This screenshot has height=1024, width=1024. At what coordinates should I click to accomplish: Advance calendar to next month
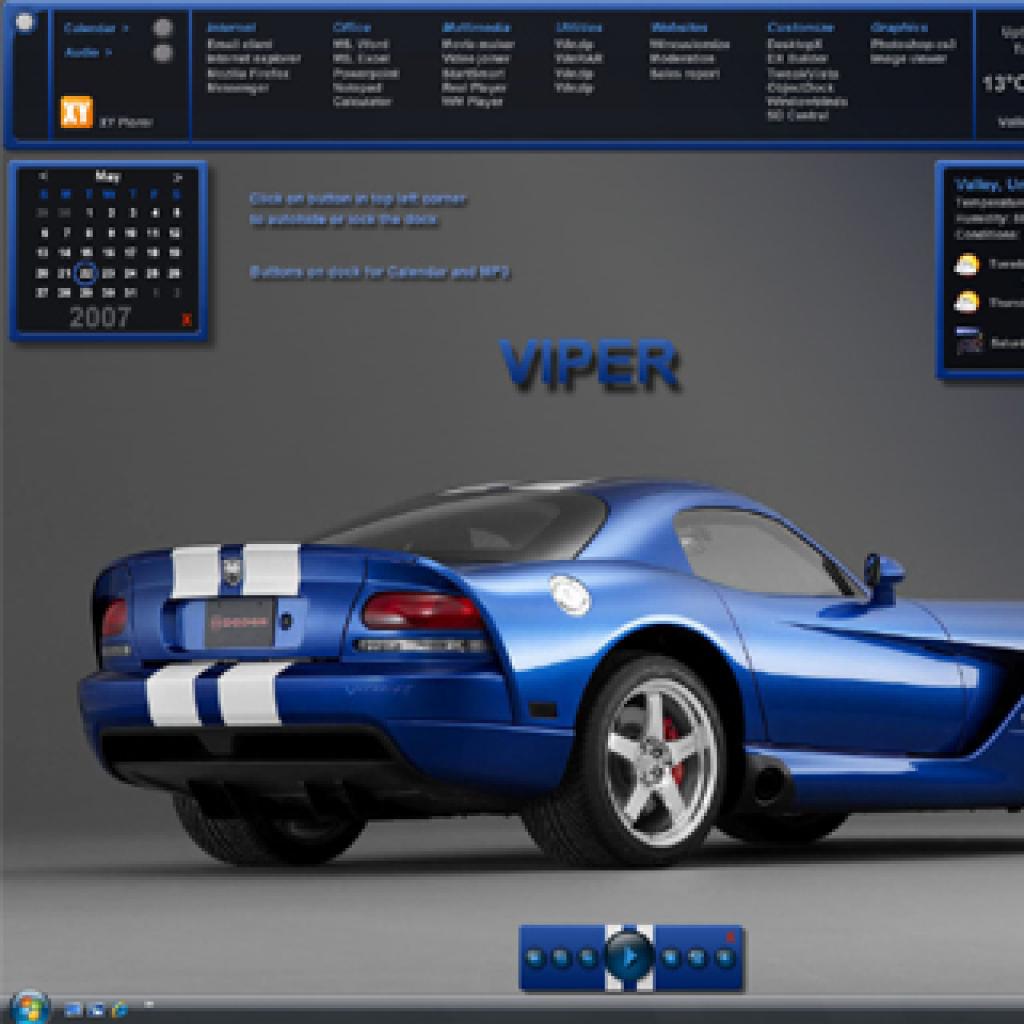pos(178,177)
